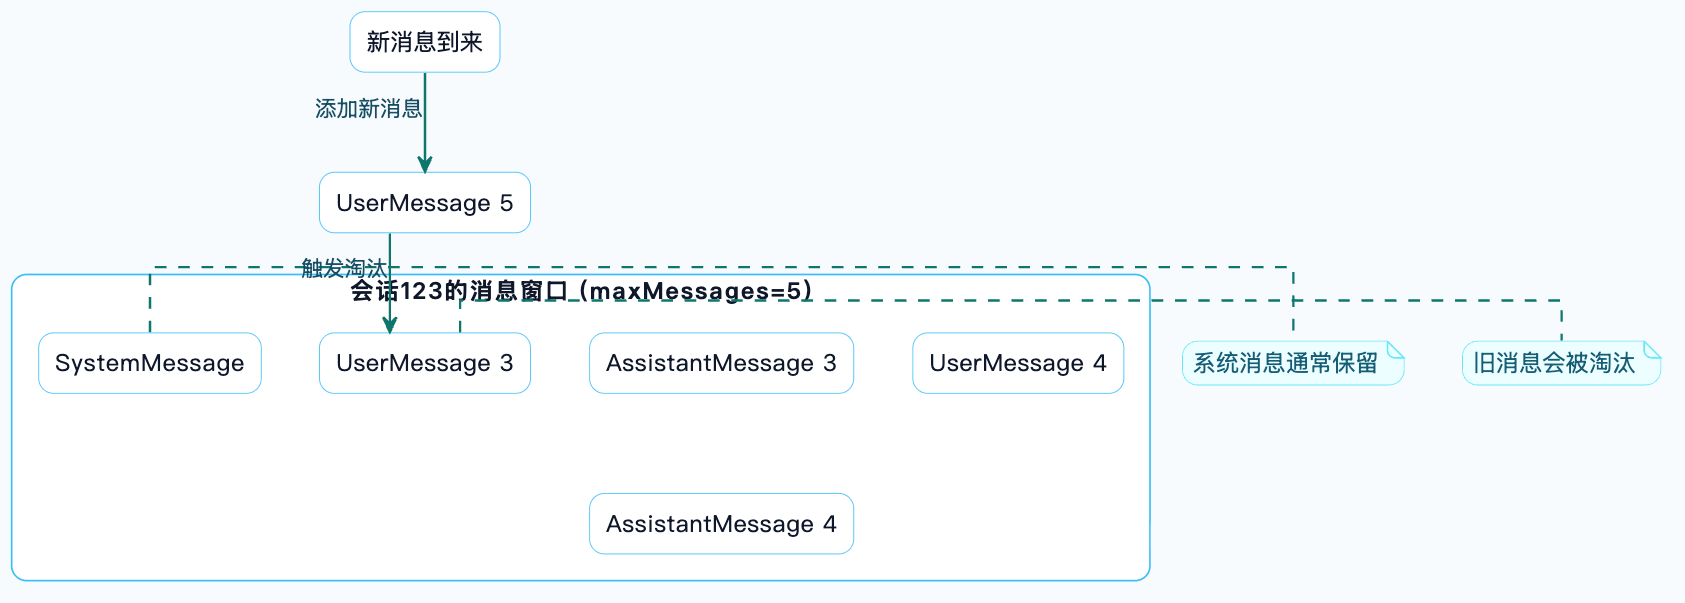Click the AssistantMessage 4 node

coord(721,524)
